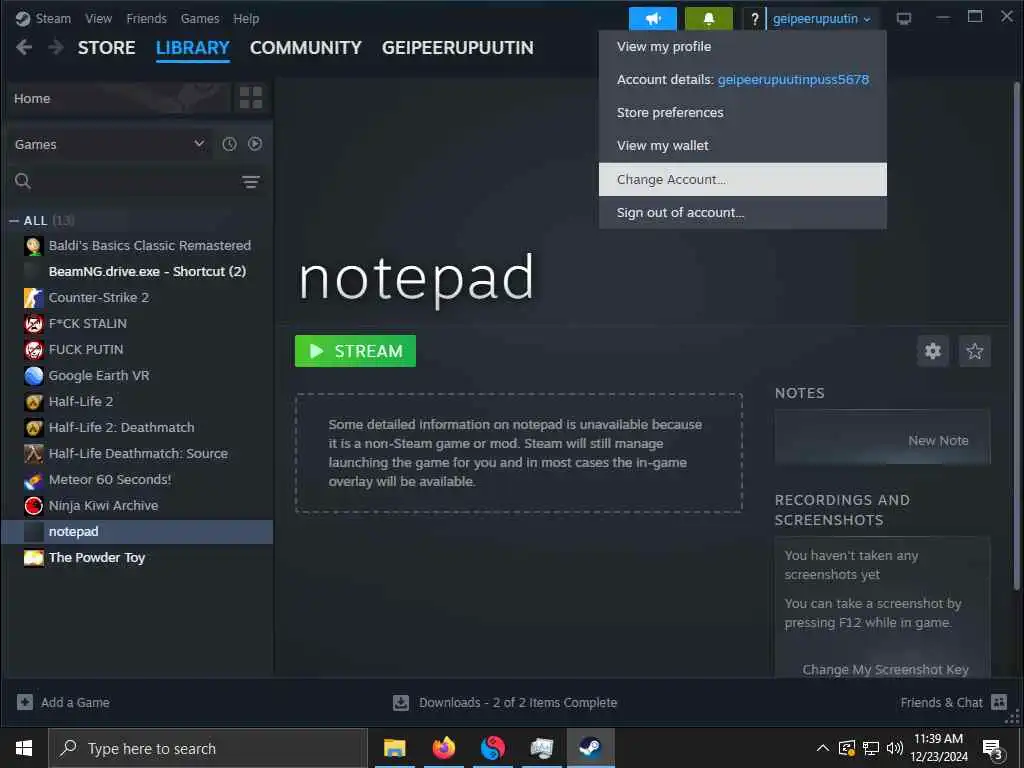The image size is (1024, 768).
Task: Click the library search magnifier icon
Action: click(23, 181)
